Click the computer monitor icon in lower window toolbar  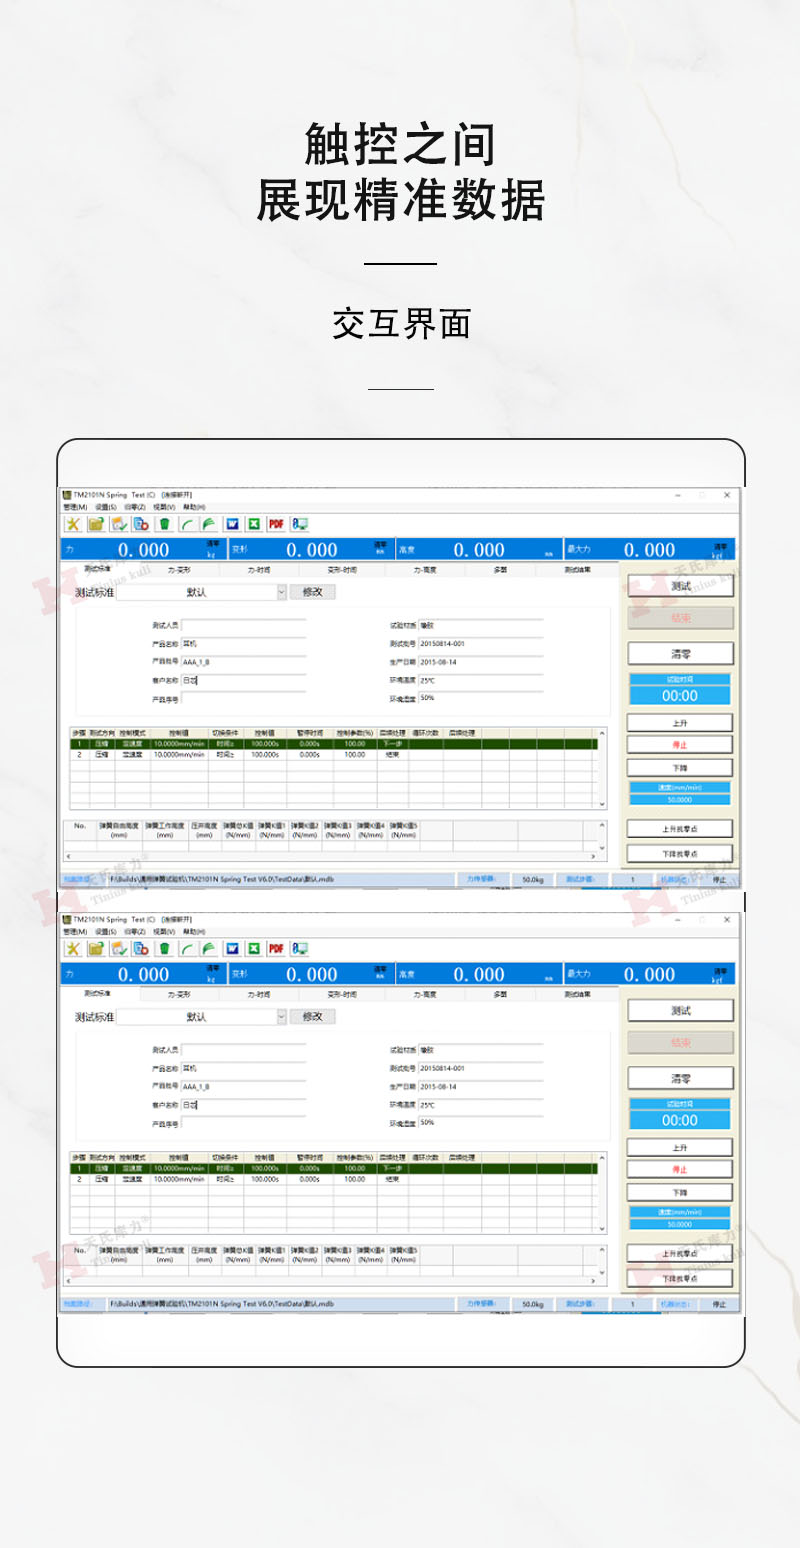click(x=299, y=949)
